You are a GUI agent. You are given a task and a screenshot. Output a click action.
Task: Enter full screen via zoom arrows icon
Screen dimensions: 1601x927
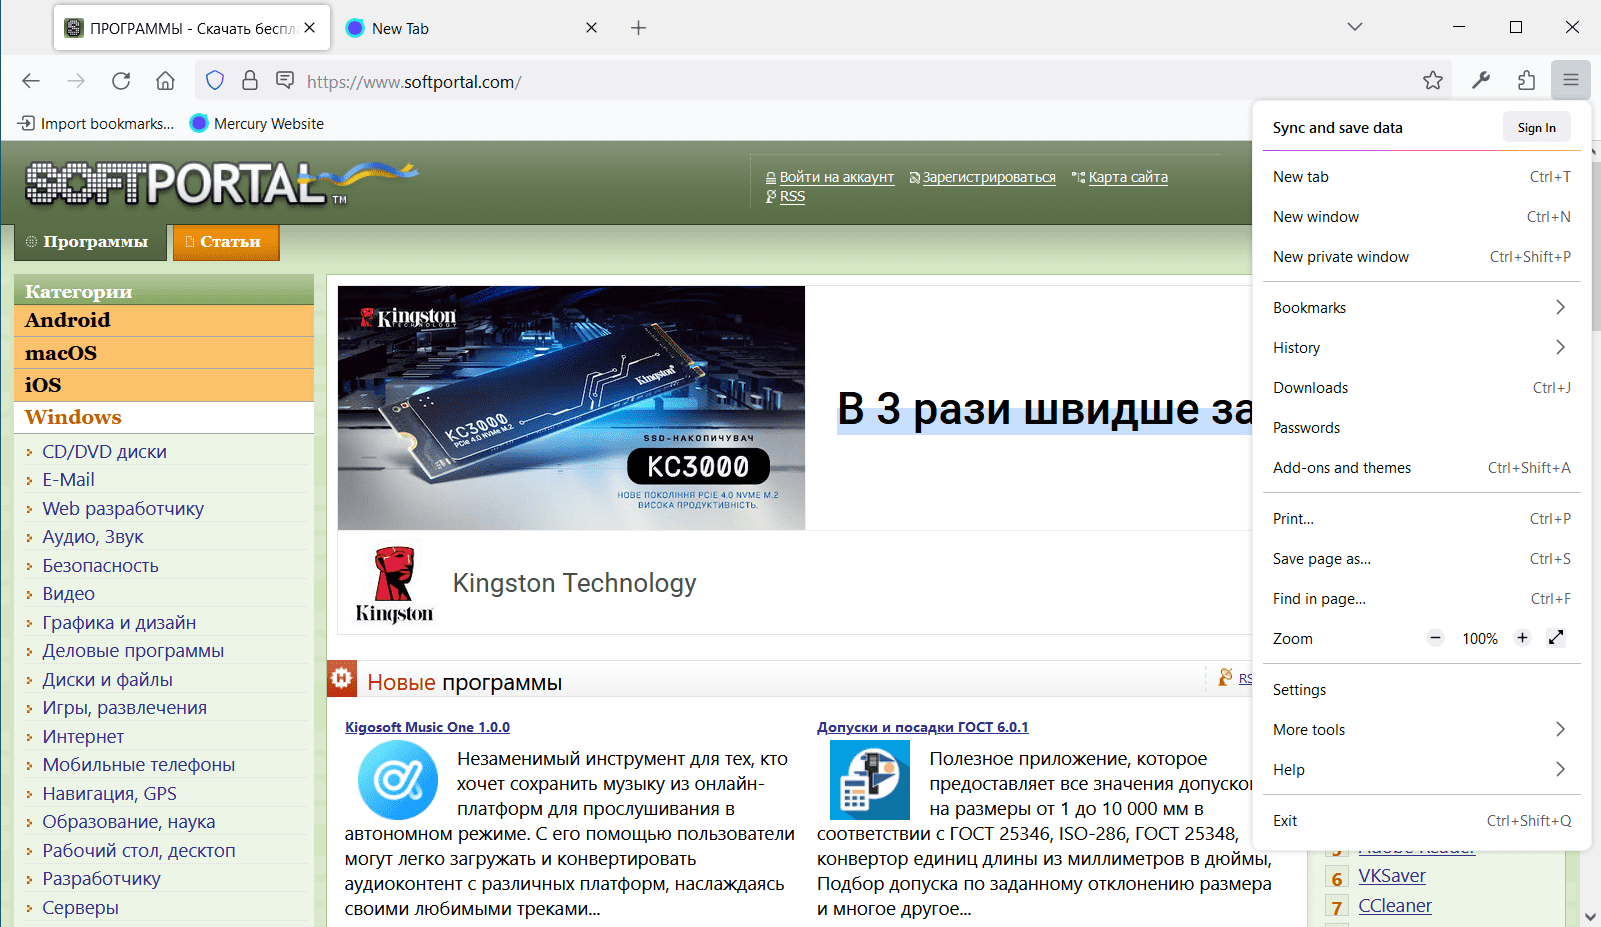[1556, 638]
